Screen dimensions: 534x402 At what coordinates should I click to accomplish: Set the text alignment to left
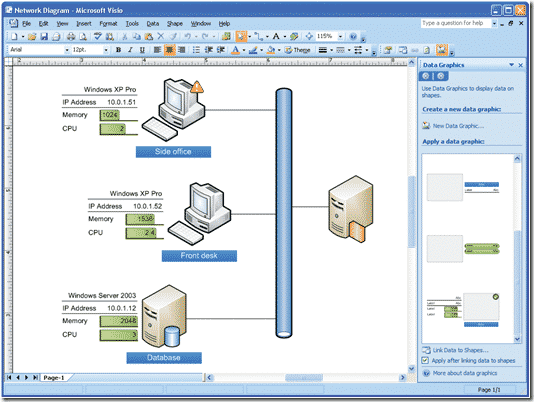(157, 50)
